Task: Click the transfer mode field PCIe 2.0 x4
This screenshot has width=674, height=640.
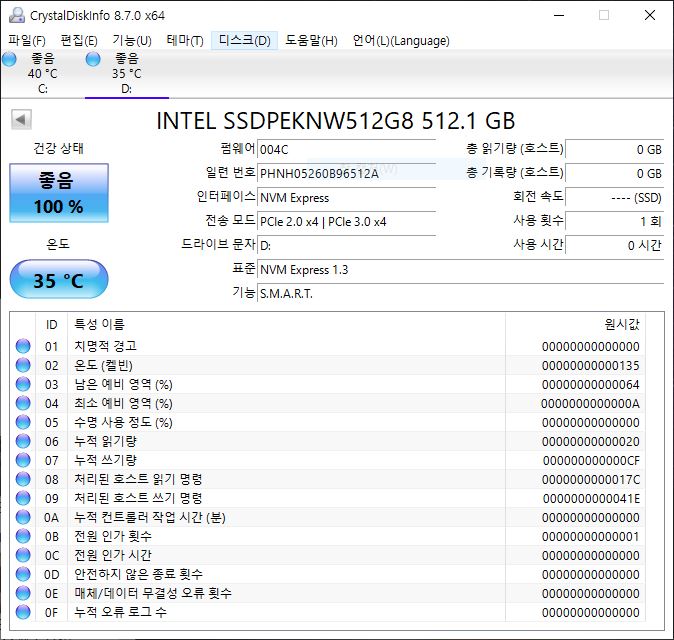Action: [x=346, y=222]
